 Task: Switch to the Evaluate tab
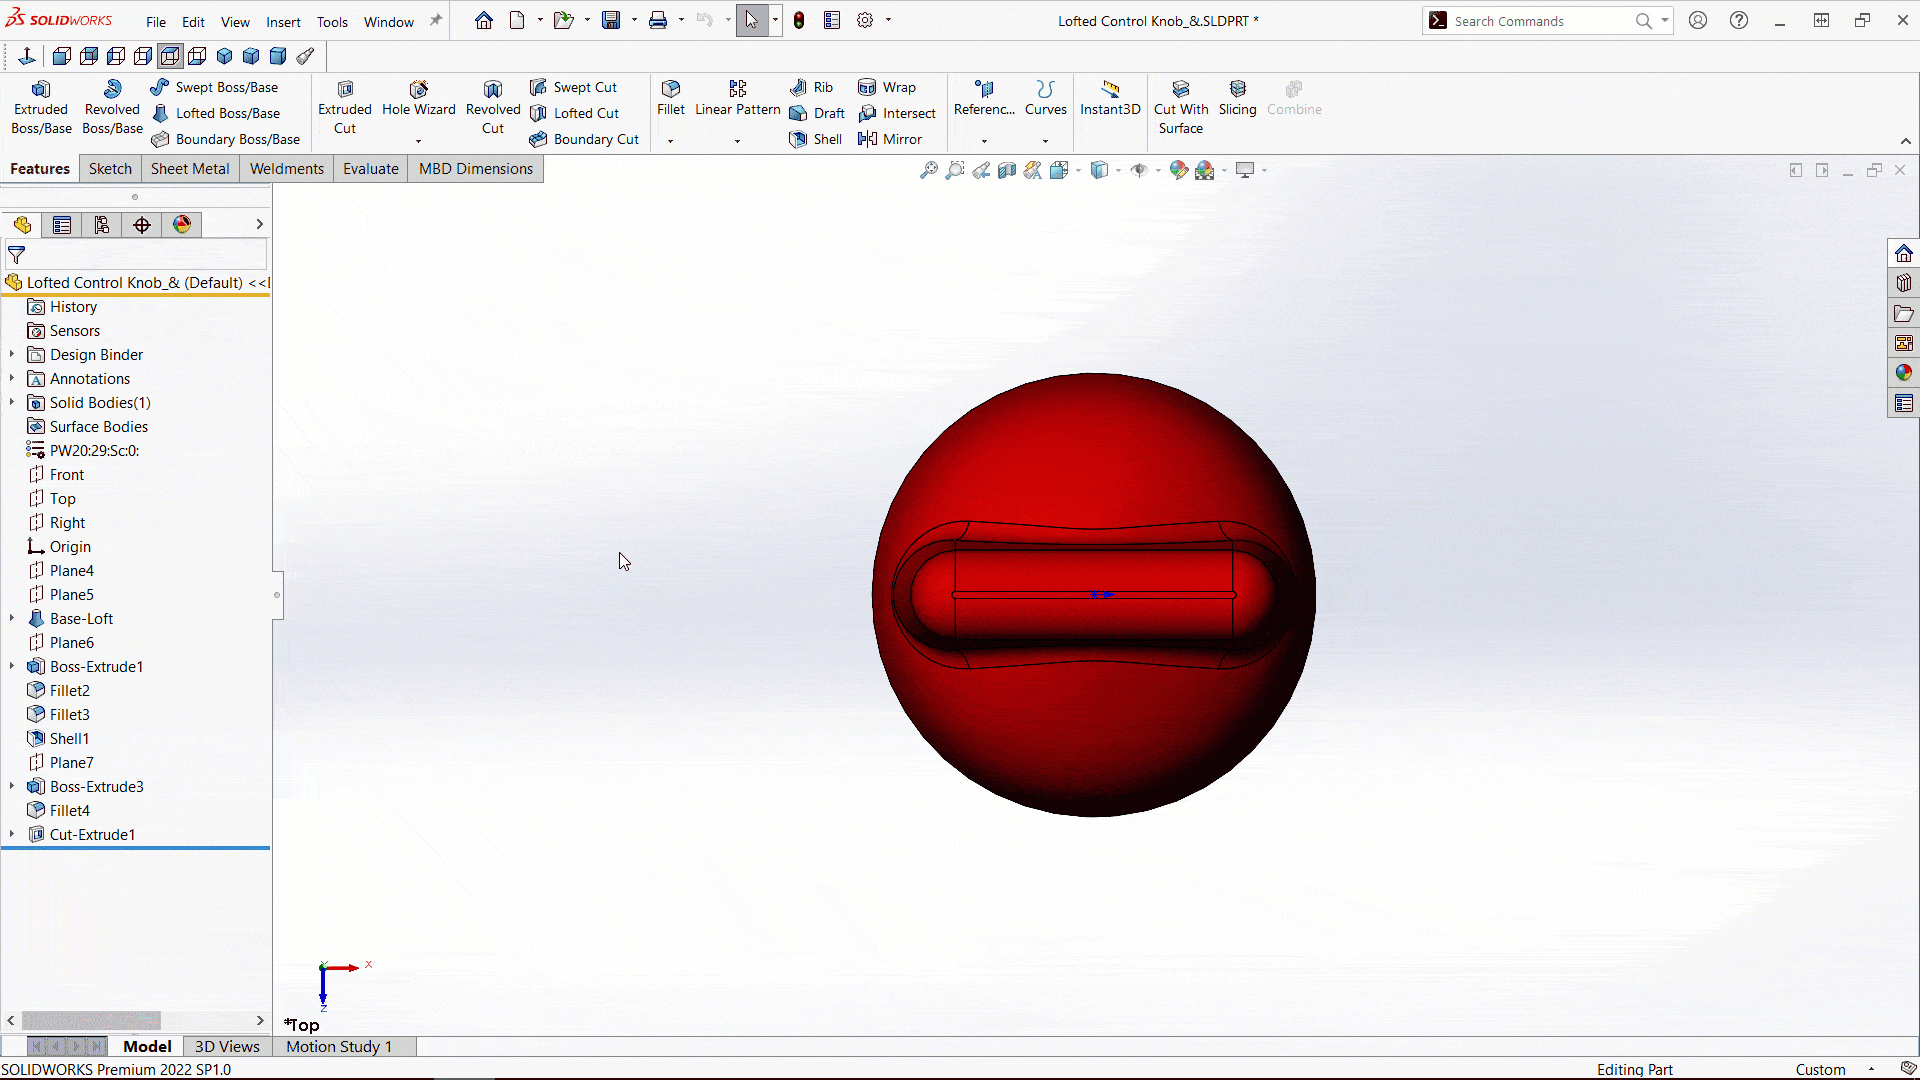coord(371,169)
